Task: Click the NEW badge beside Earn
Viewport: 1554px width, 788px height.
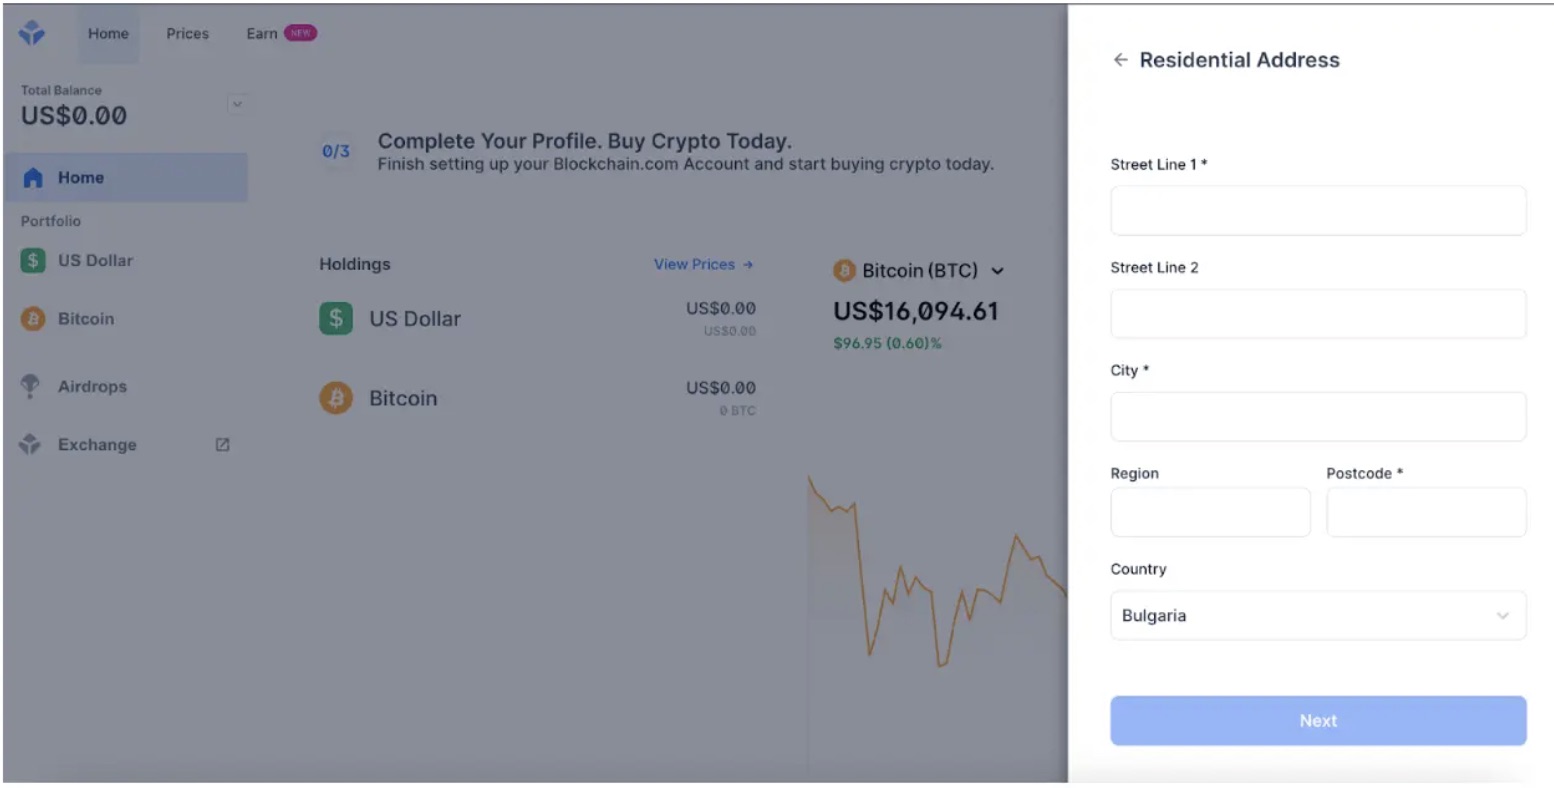Action: 300,32
